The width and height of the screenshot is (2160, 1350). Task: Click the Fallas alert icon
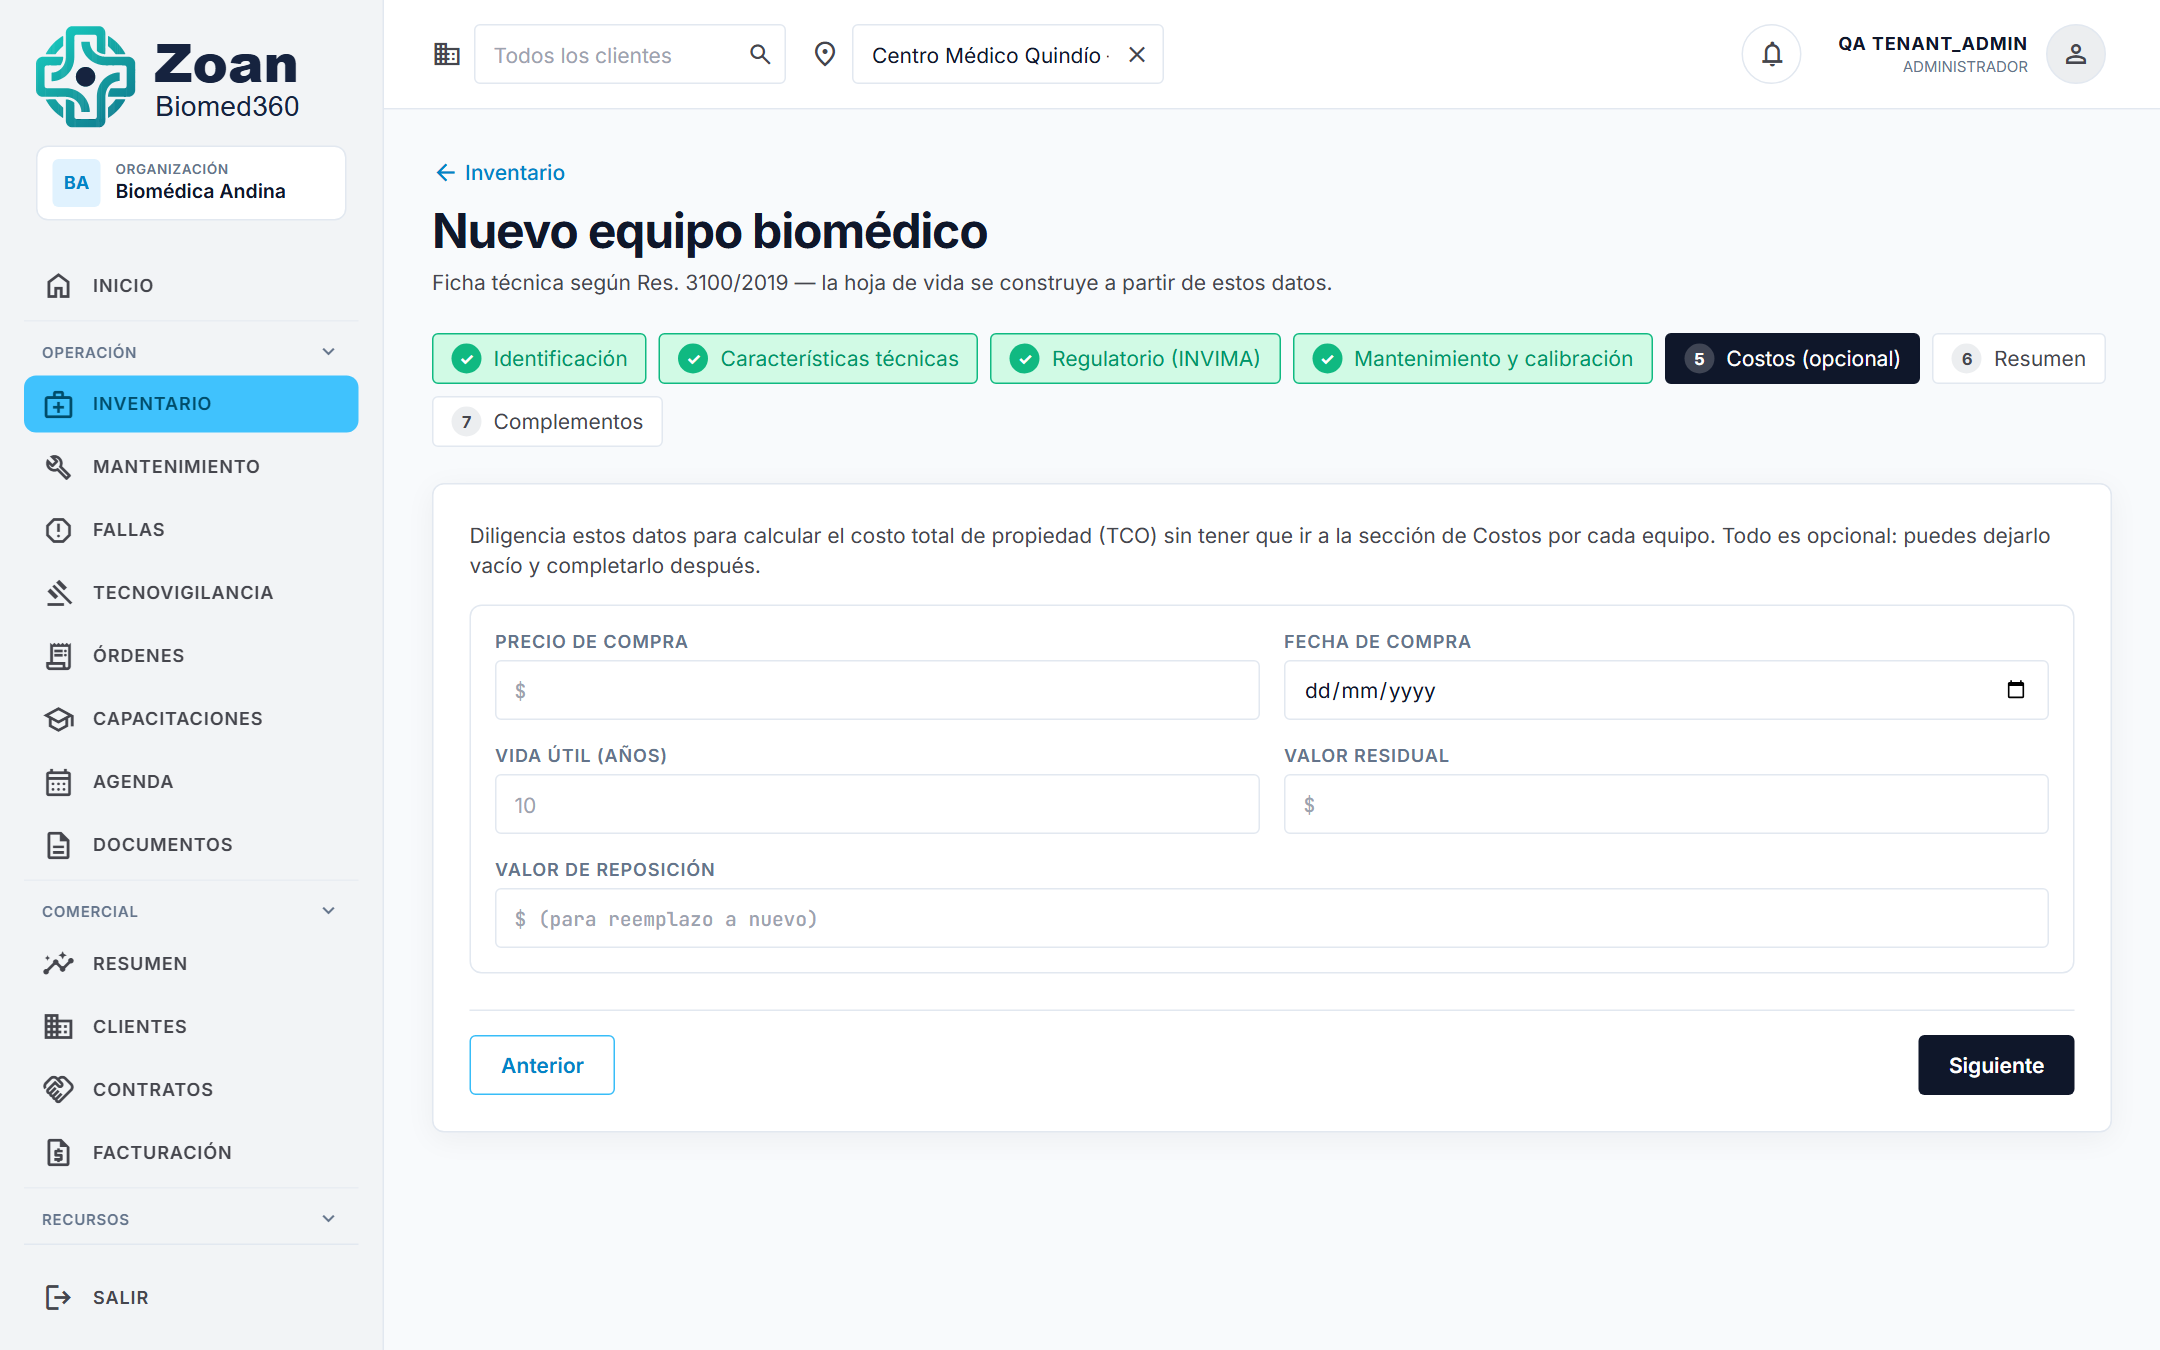59,530
